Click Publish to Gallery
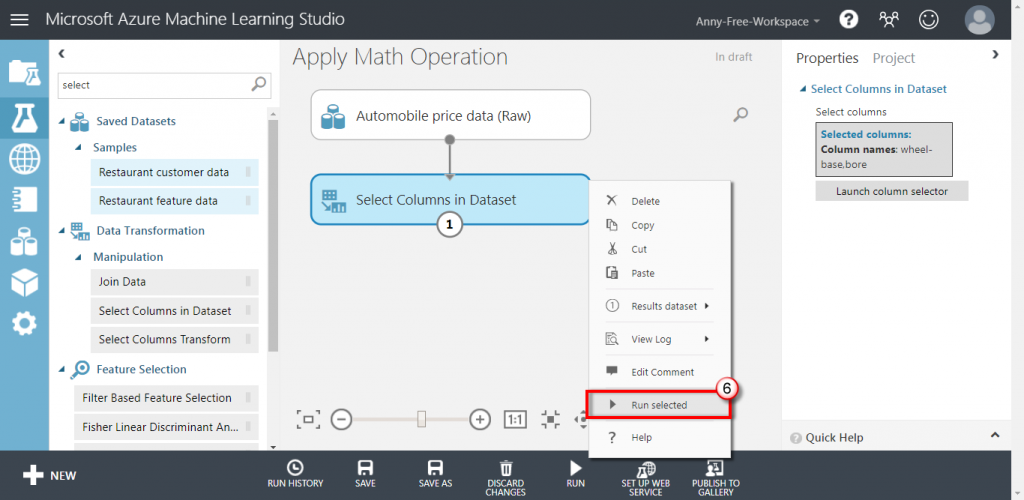The height and width of the screenshot is (500, 1024). [x=716, y=478]
